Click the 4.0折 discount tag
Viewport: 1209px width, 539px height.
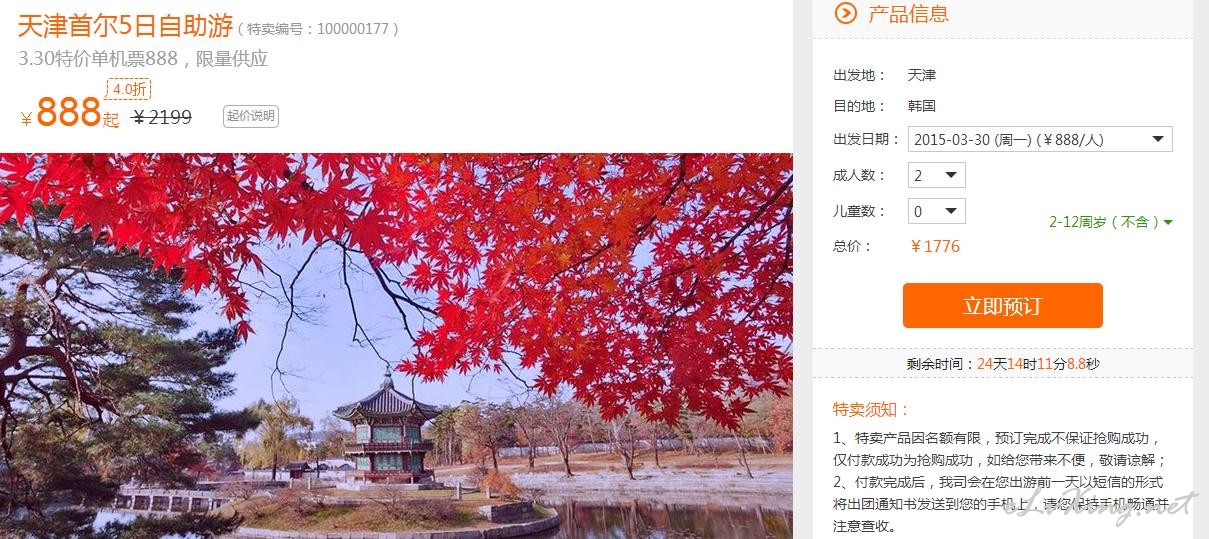128,89
